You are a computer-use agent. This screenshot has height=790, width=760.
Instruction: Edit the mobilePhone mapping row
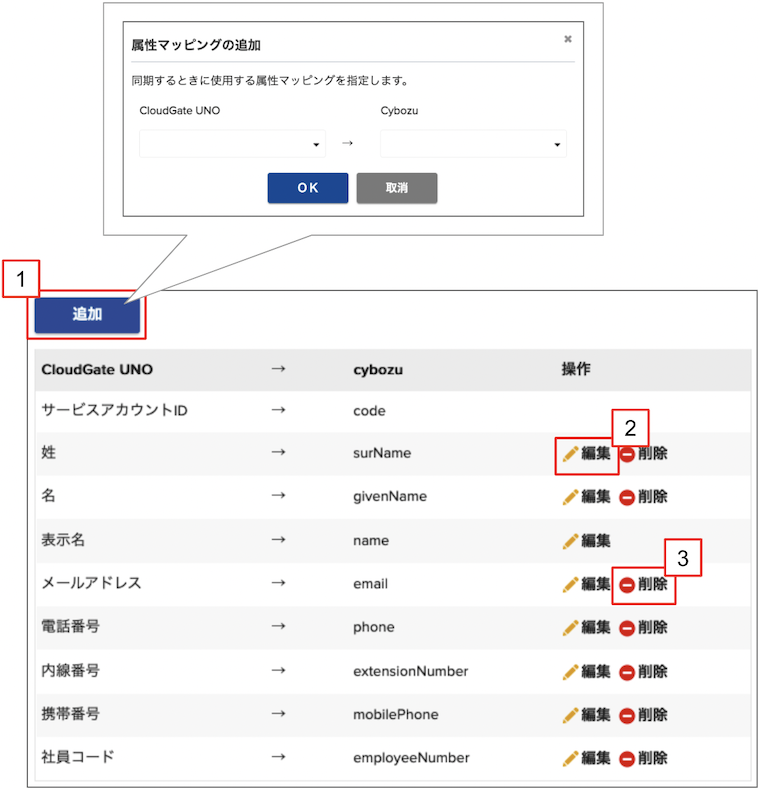point(587,714)
